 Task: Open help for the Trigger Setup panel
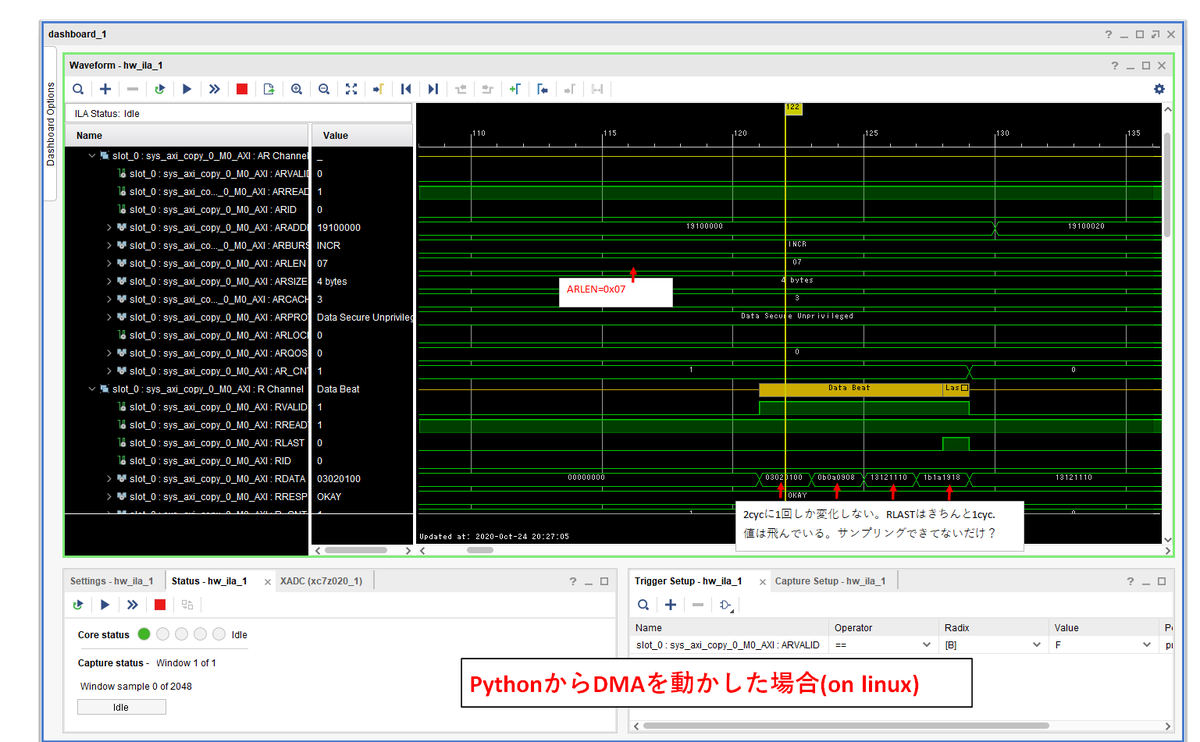point(1128,581)
